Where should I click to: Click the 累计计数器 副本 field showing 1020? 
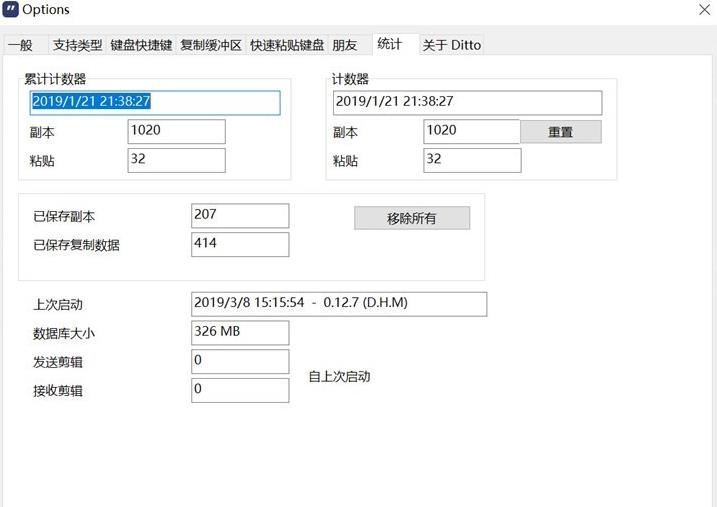pyautogui.click(x=177, y=132)
